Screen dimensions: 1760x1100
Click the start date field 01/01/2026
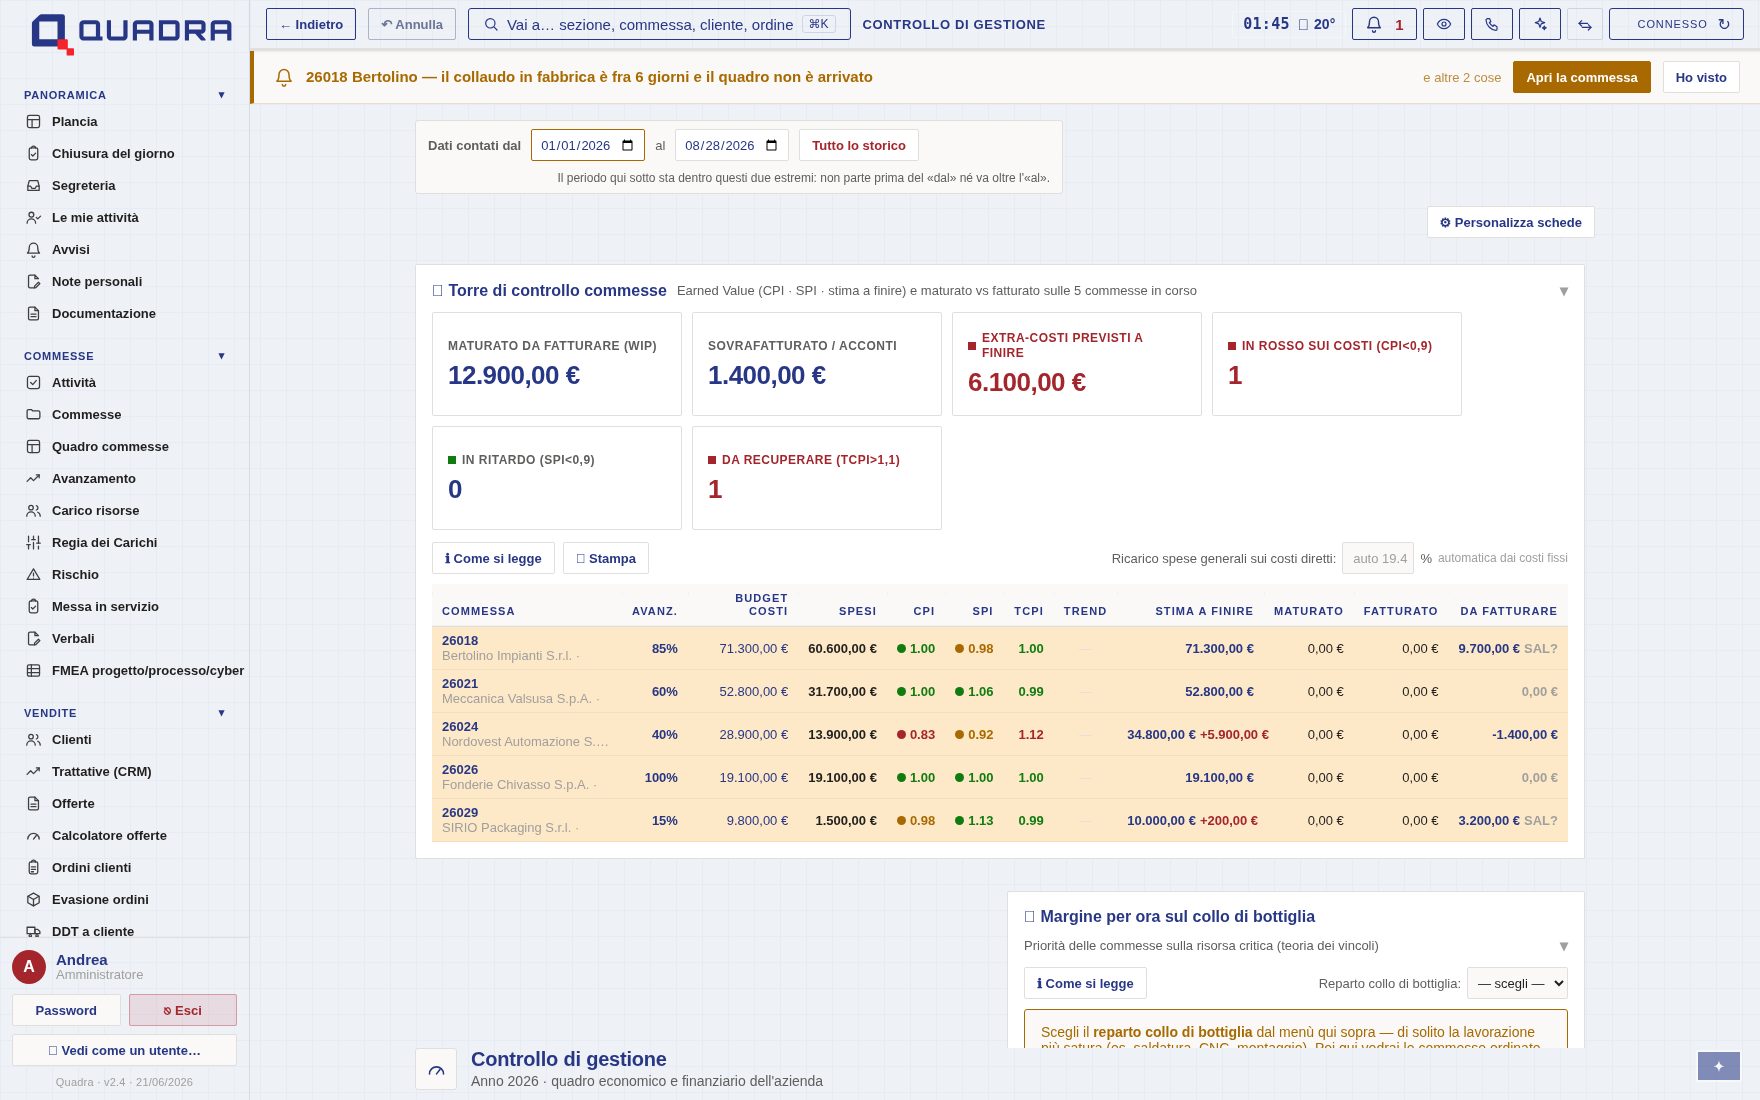point(588,145)
